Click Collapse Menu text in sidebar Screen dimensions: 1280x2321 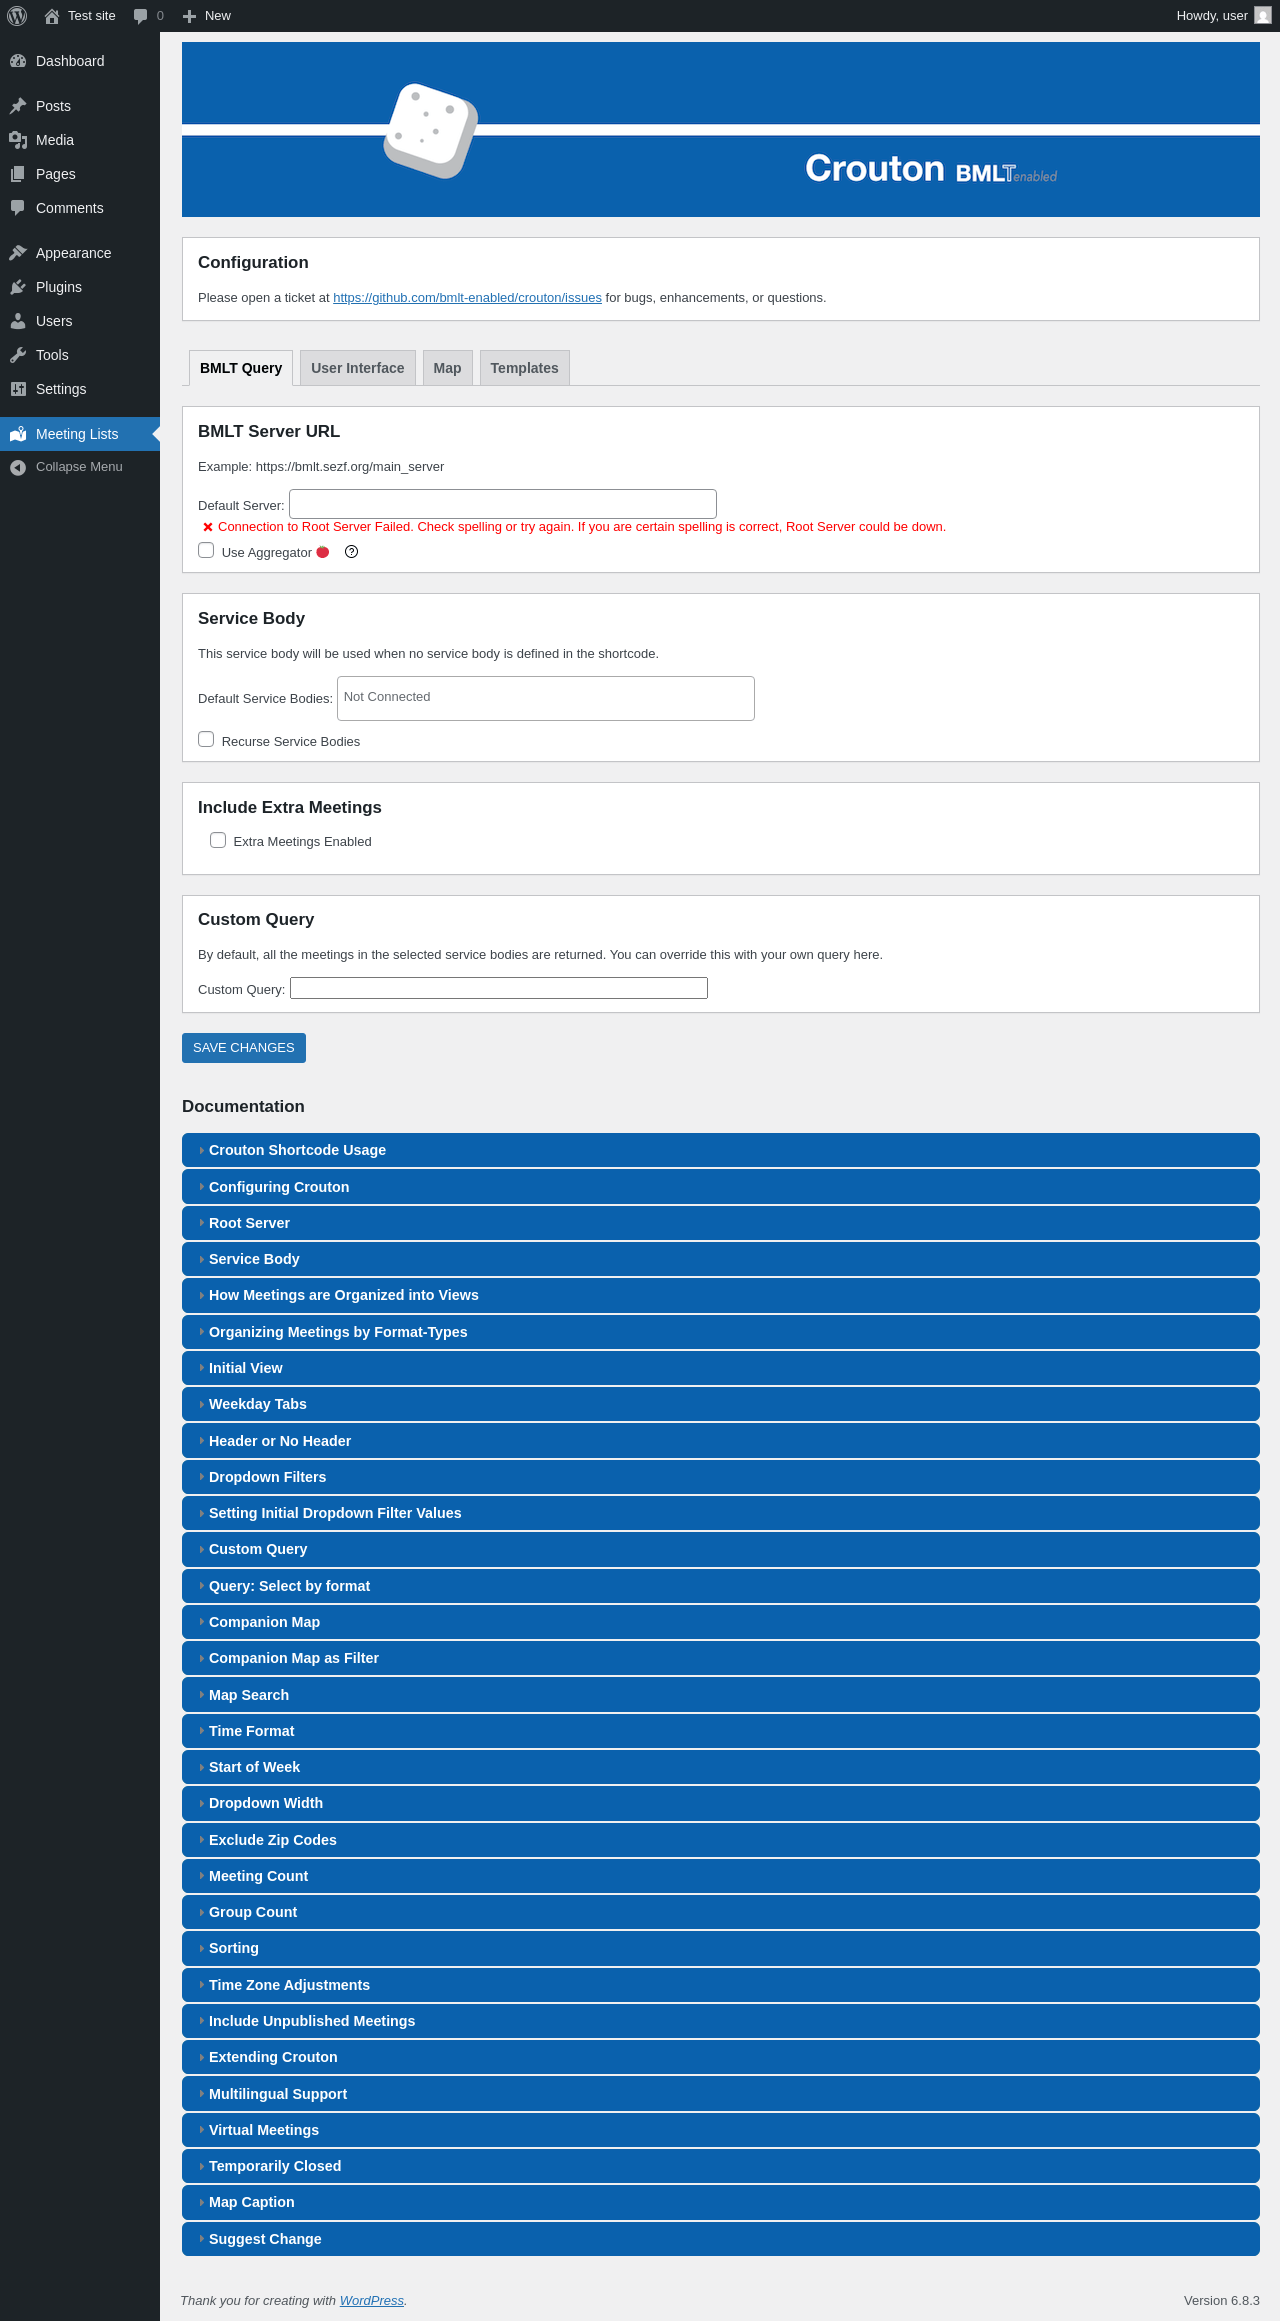click(x=79, y=467)
